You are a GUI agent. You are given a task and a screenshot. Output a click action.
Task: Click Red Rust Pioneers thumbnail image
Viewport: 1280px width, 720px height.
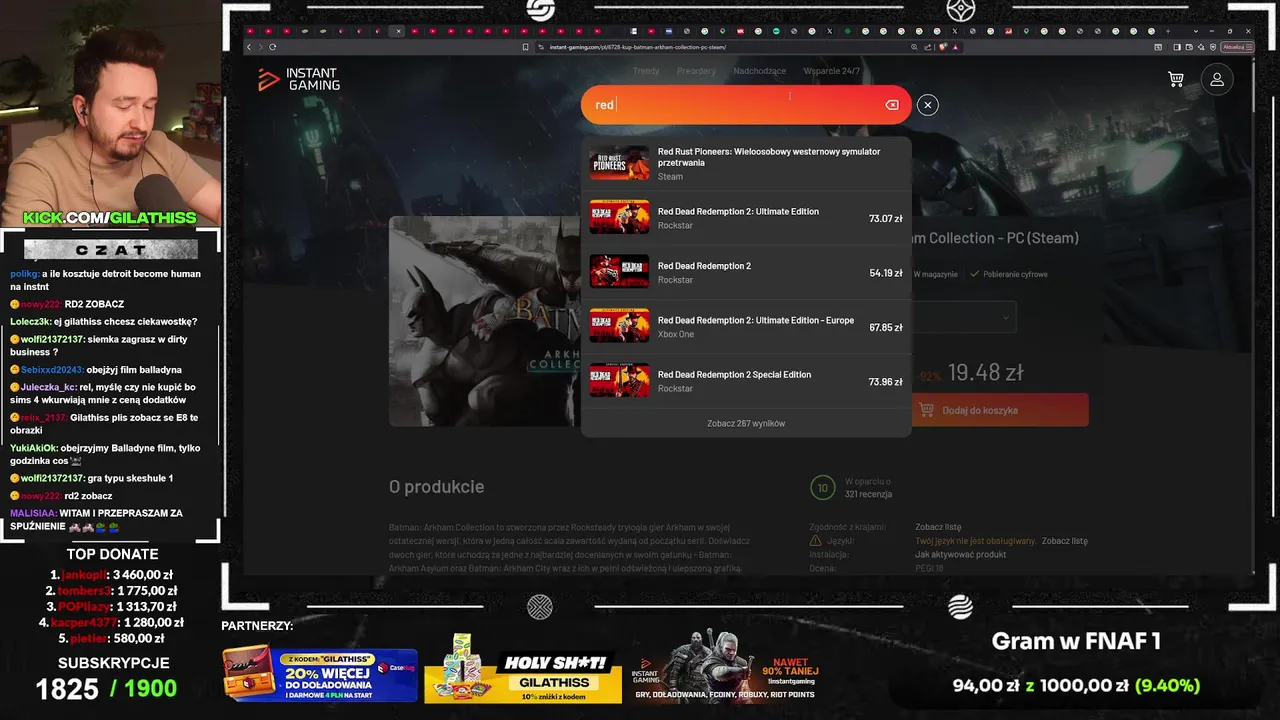pos(619,164)
